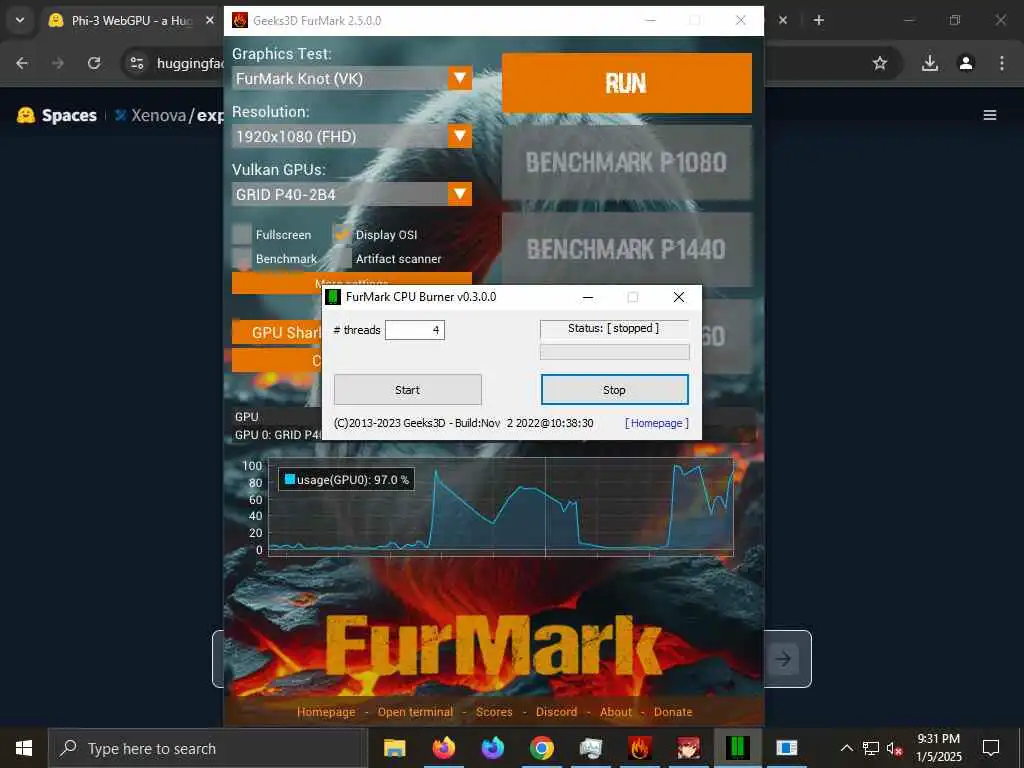Select the Phi-3 WebGPU browser tab
This screenshot has height=768, width=1024.
click(131, 21)
